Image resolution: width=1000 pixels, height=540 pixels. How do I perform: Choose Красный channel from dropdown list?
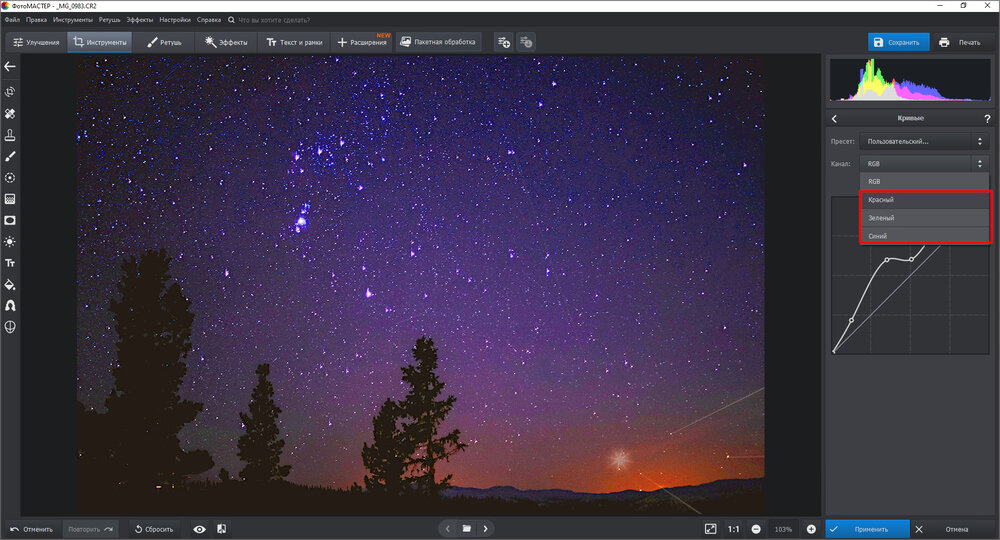point(925,200)
